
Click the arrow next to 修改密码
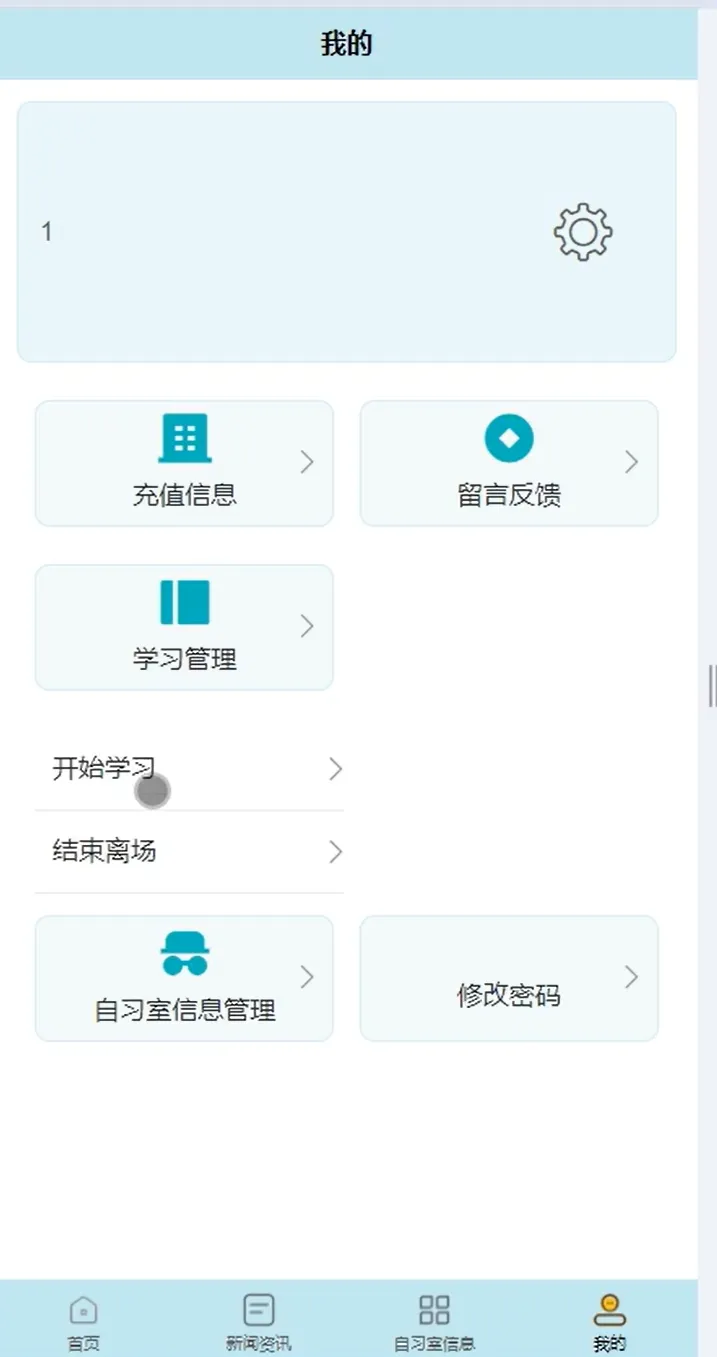point(631,978)
